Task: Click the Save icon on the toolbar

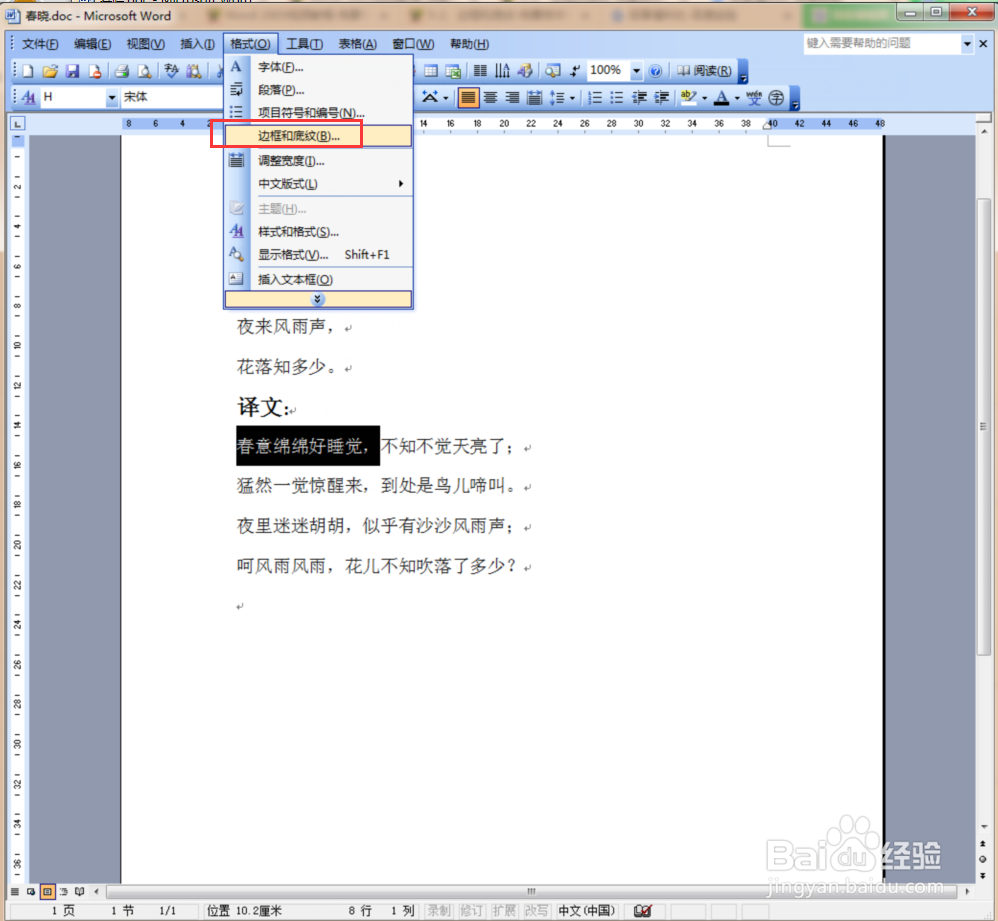Action: [72, 70]
